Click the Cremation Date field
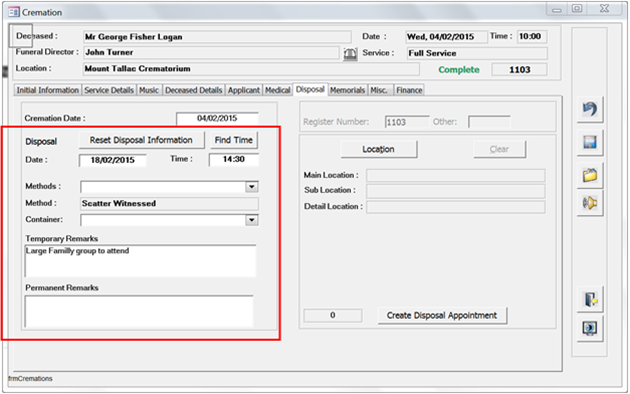 point(217,118)
